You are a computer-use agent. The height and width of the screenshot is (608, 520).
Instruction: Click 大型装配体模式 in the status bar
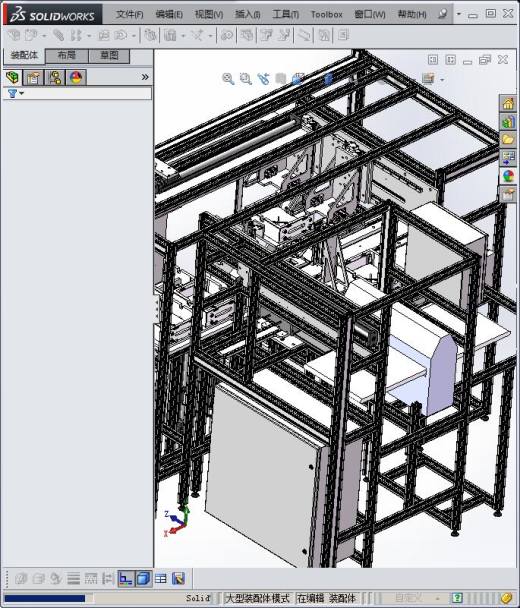click(x=257, y=598)
